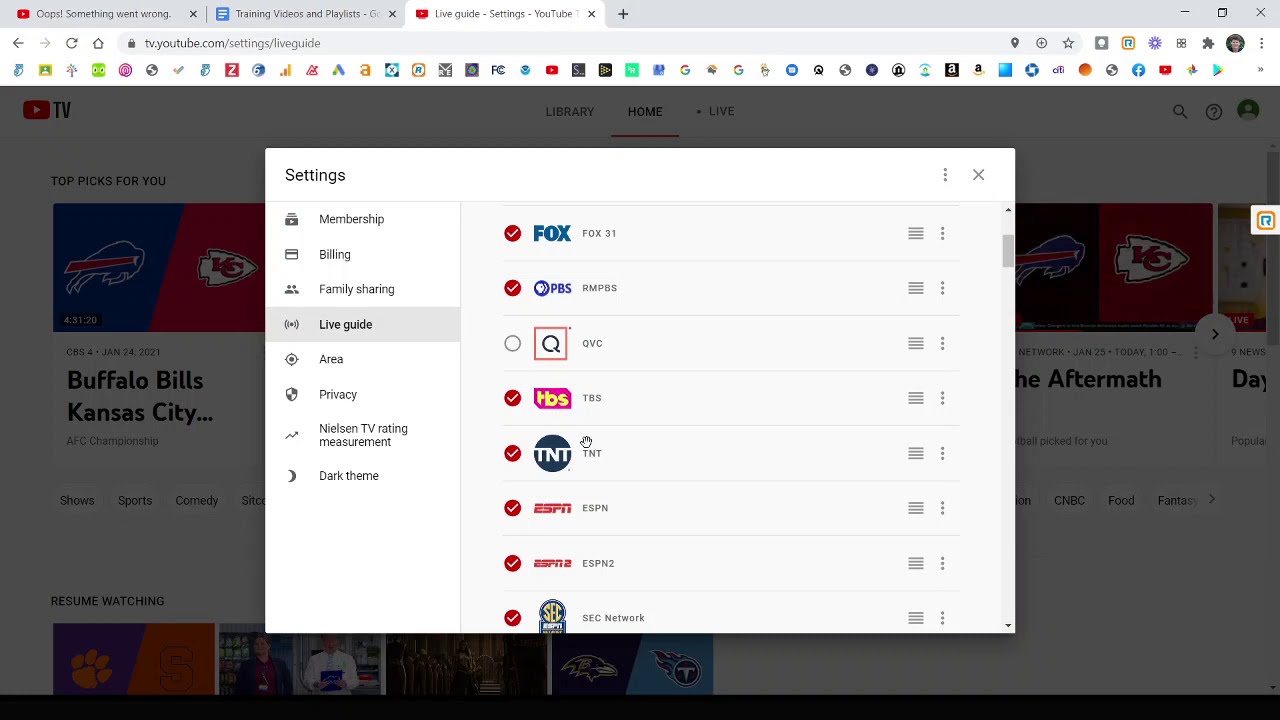The height and width of the screenshot is (720, 1280).
Task: Open the Dark theme setting
Action: (362, 476)
